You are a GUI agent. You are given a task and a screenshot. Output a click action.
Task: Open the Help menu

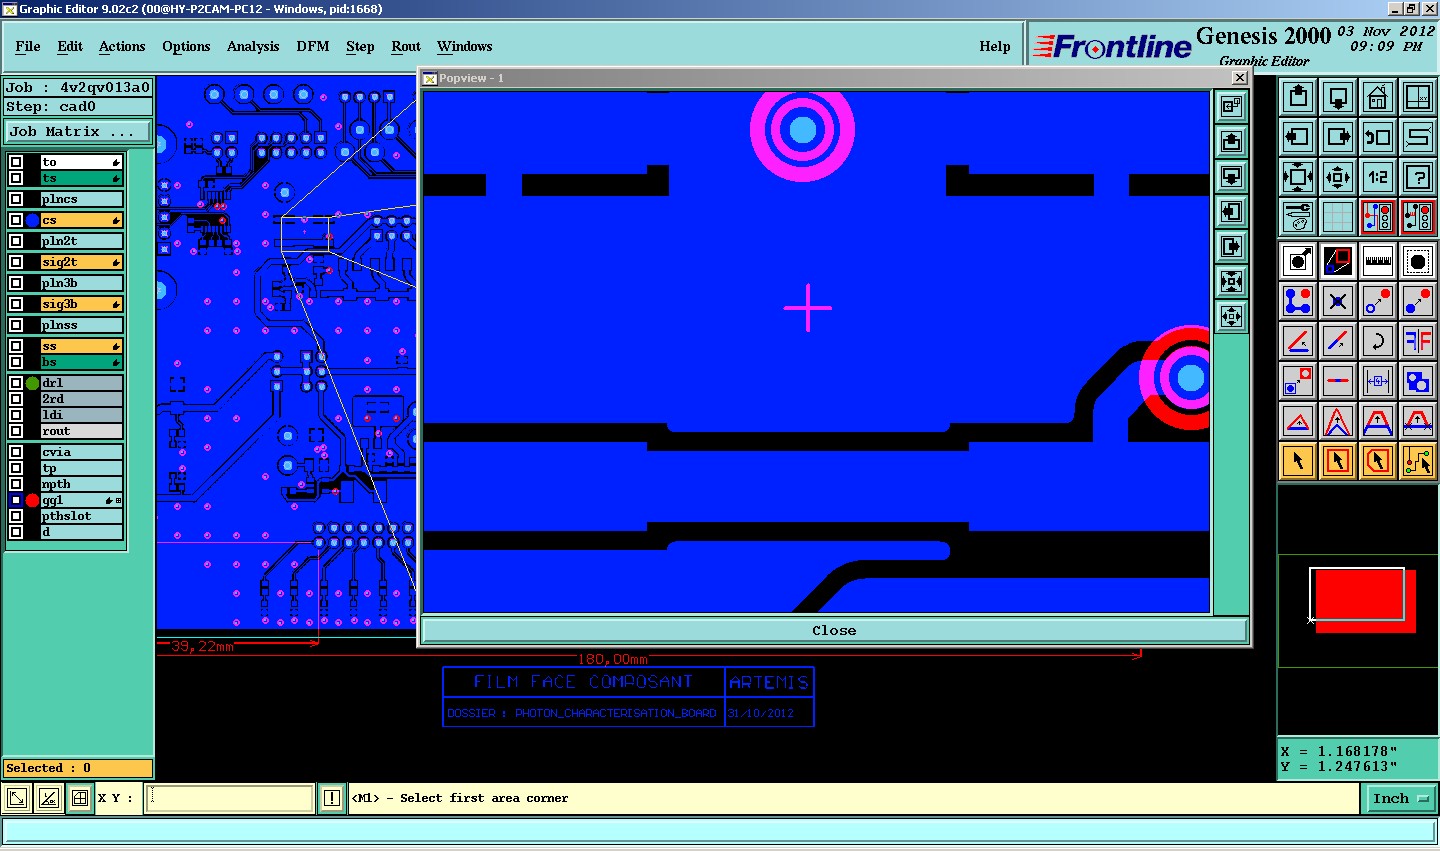click(994, 46)
